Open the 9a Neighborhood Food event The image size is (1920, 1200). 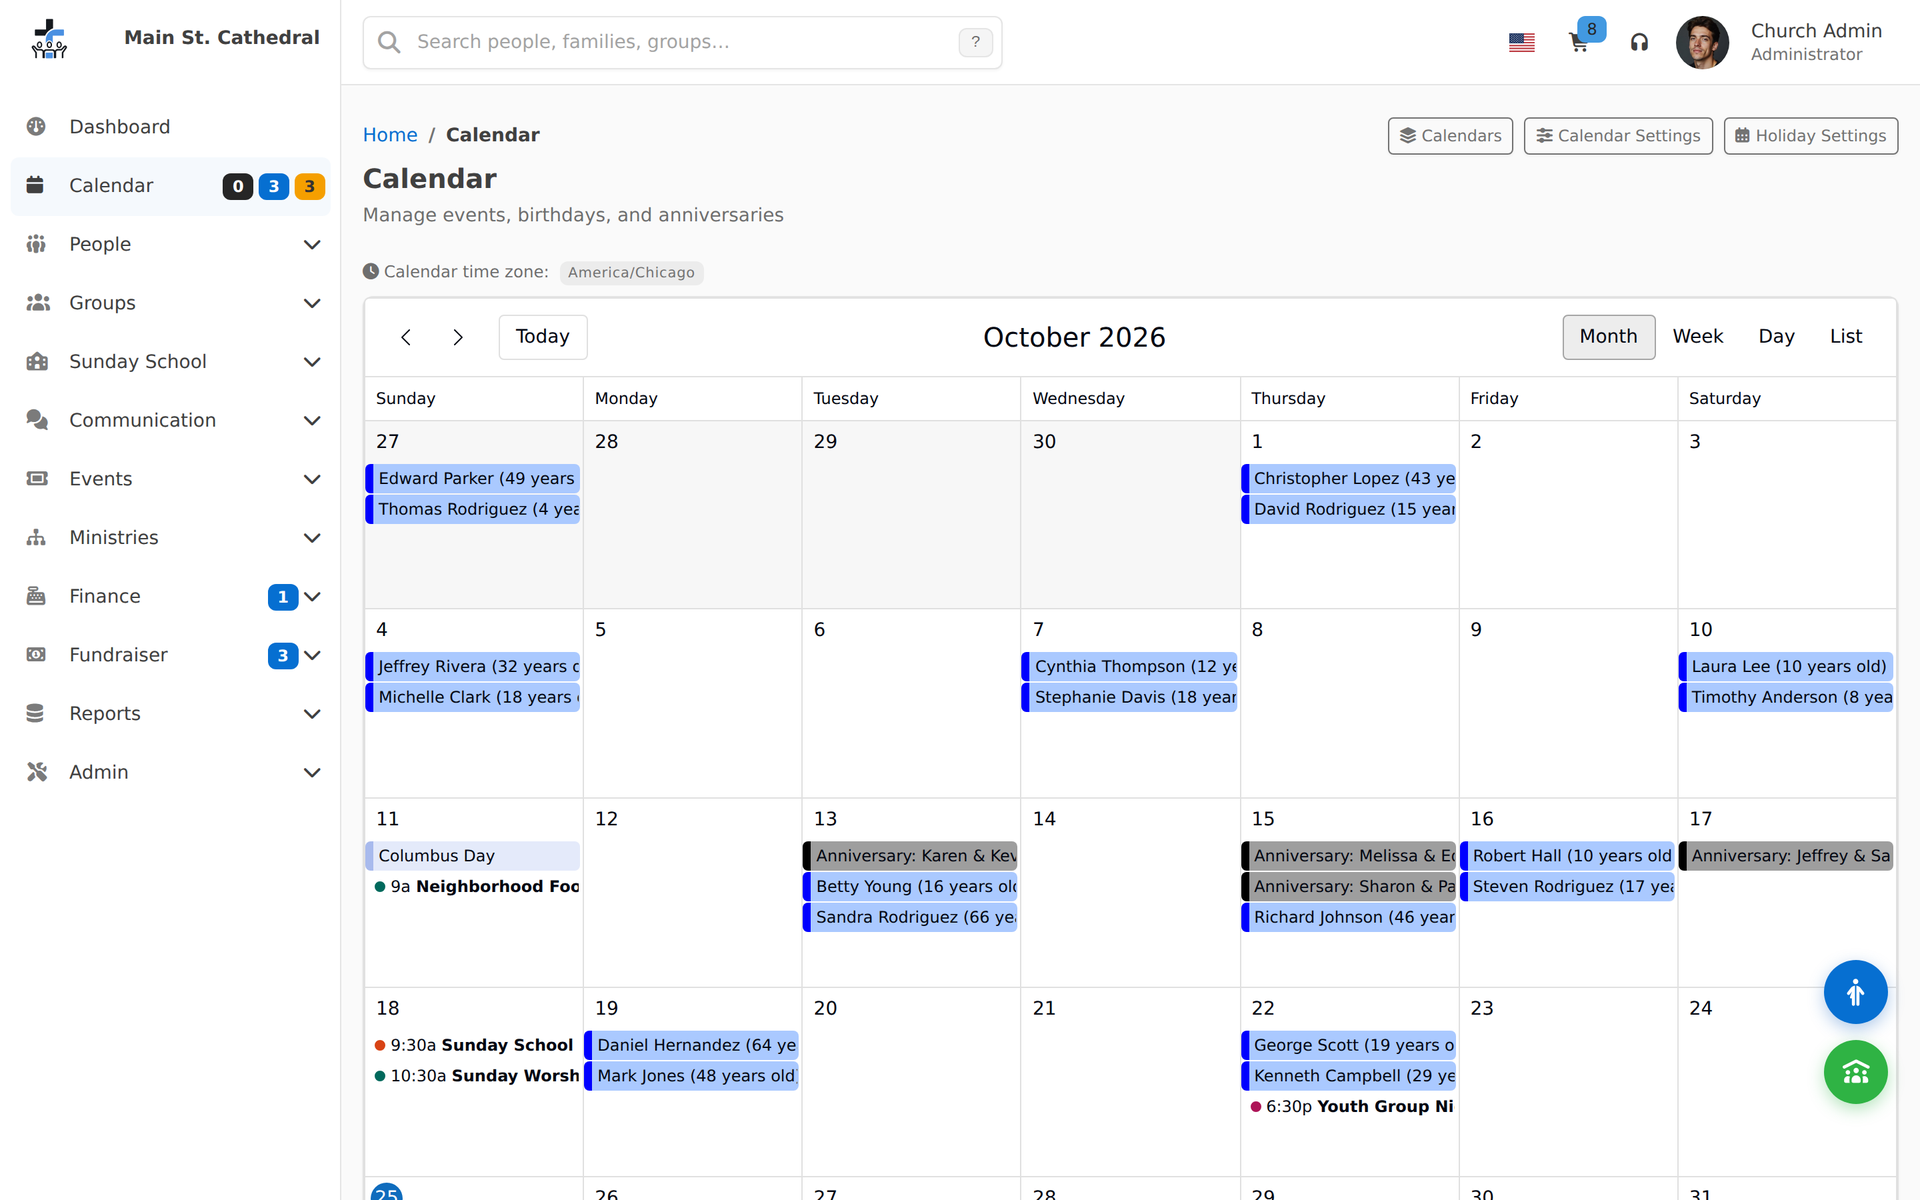pos(473,887)
